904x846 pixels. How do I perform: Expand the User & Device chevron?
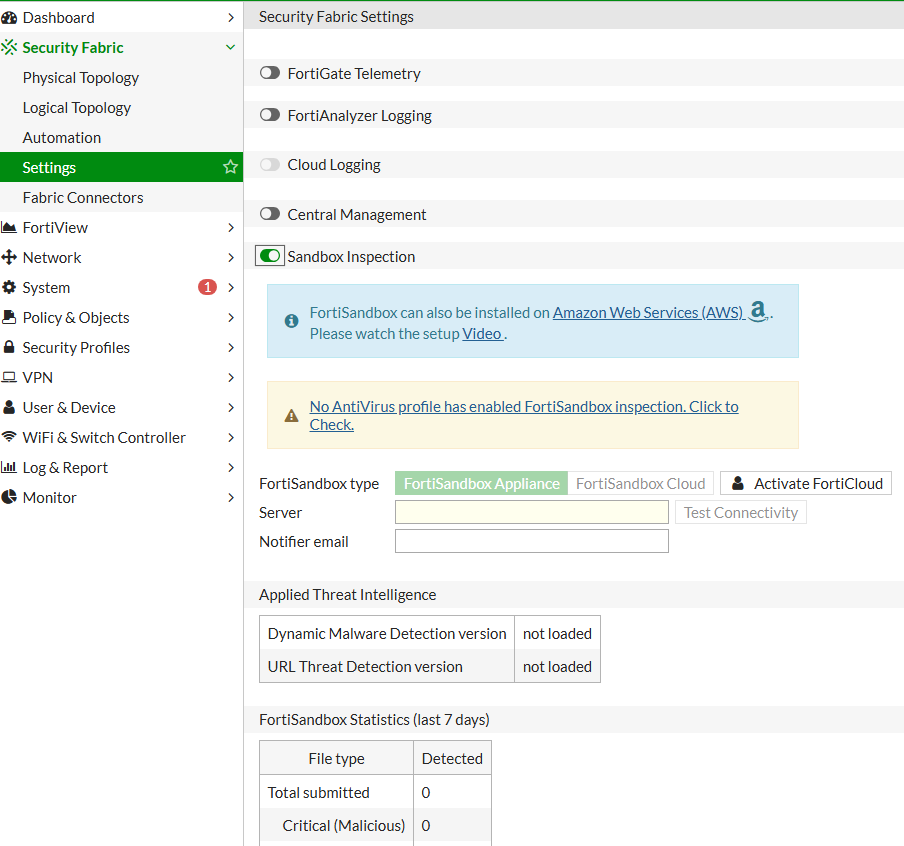pyautogui.click(x=231, y=407)
